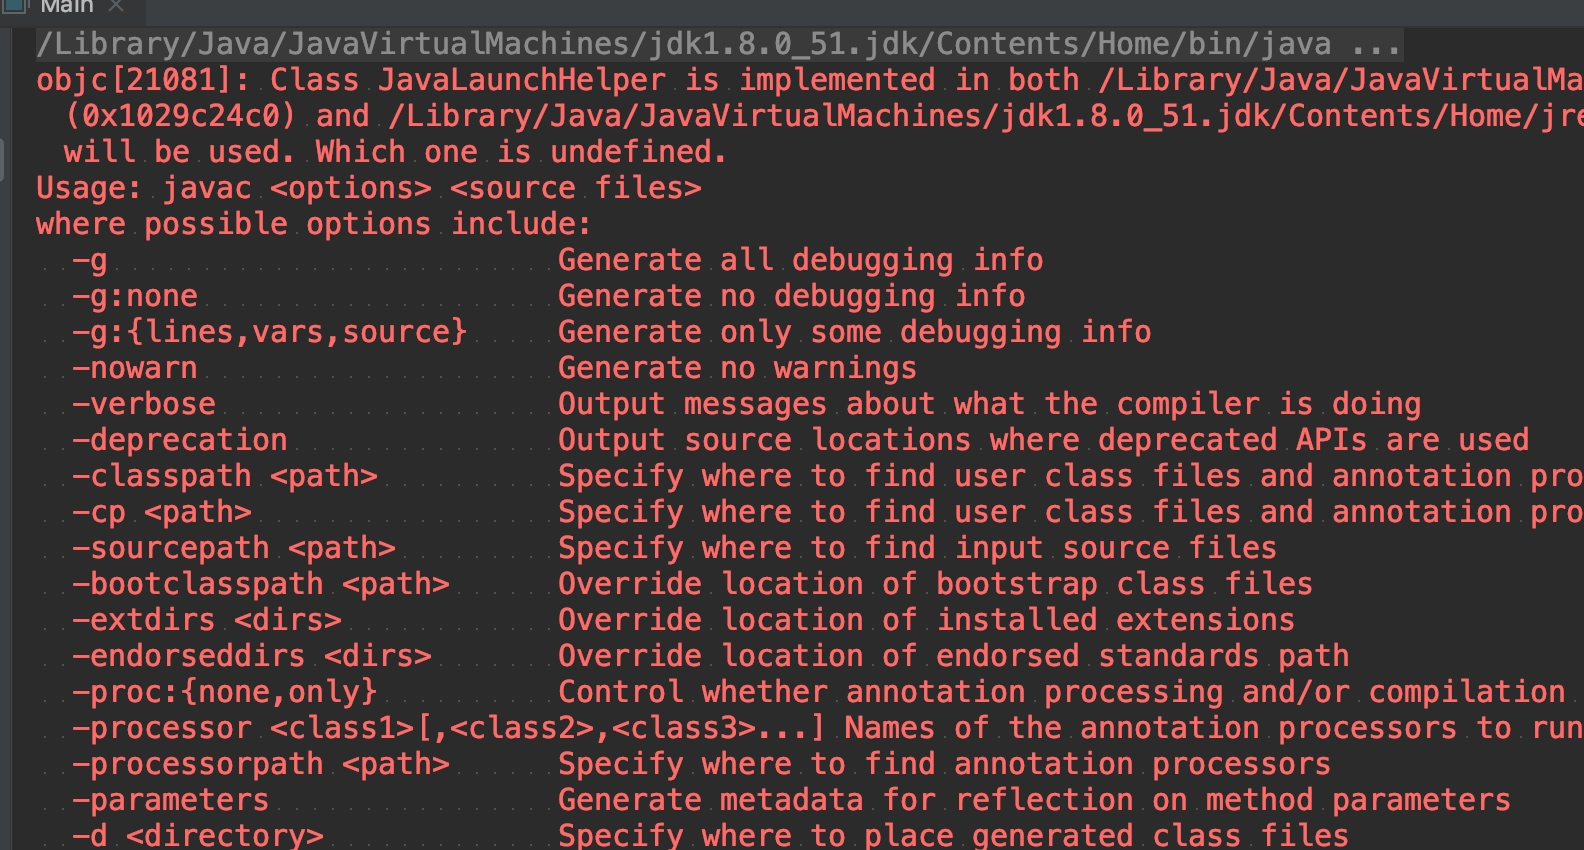Click the Main tab's application icon
Screen dimensions: 1584x850
pyautogui.click(x=14, y=5)
